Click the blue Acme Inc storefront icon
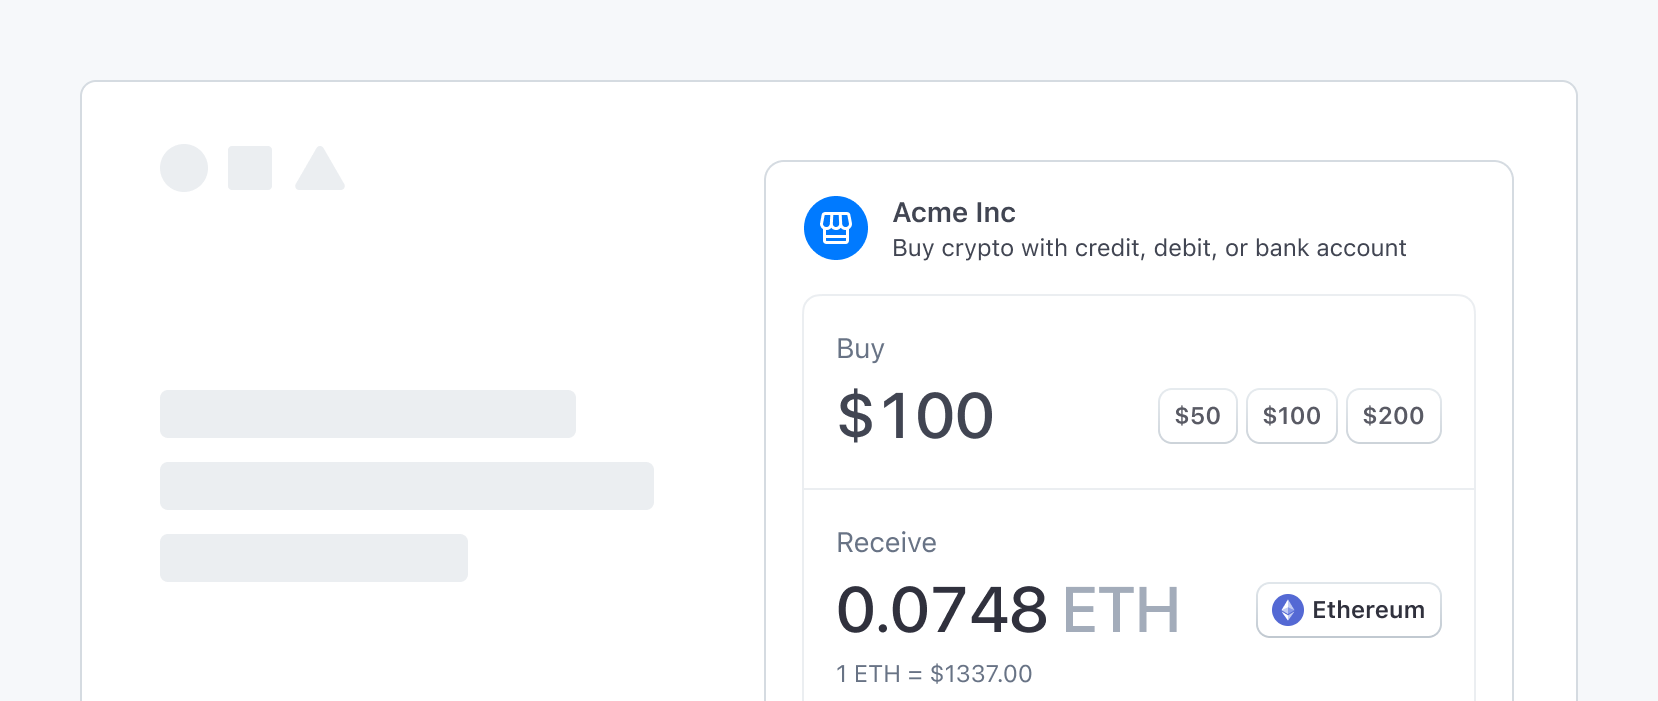Image resolution: width=1658 pixels, height=701 pixels. pyautogui.click(x=836, y=228)
